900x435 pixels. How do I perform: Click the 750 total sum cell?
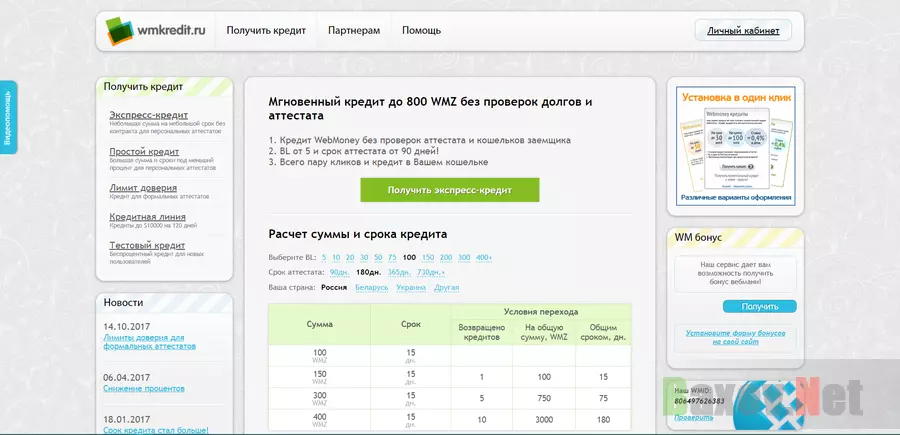tap(544, 398)
